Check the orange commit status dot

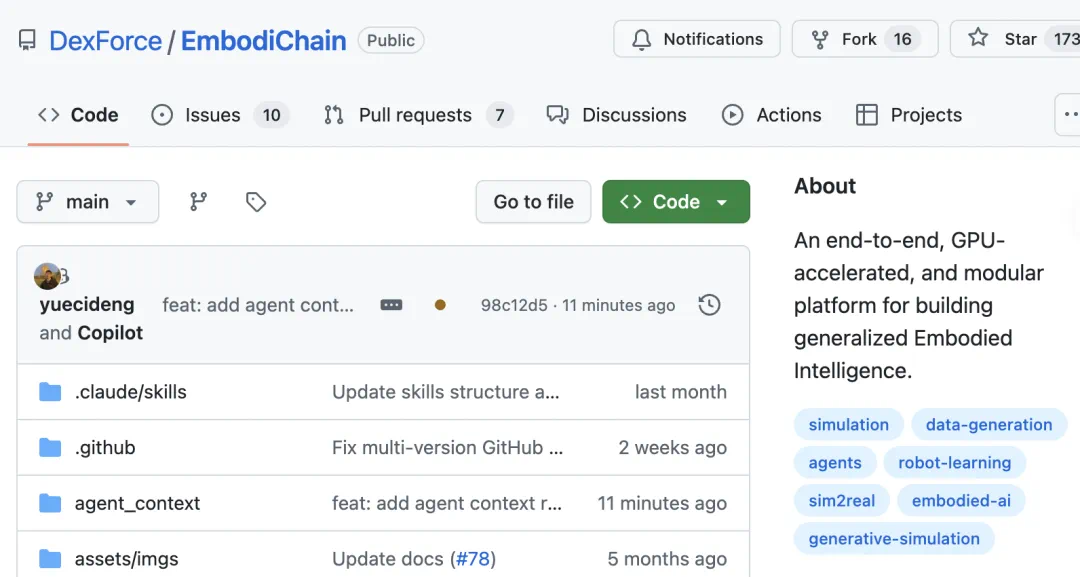440,305
